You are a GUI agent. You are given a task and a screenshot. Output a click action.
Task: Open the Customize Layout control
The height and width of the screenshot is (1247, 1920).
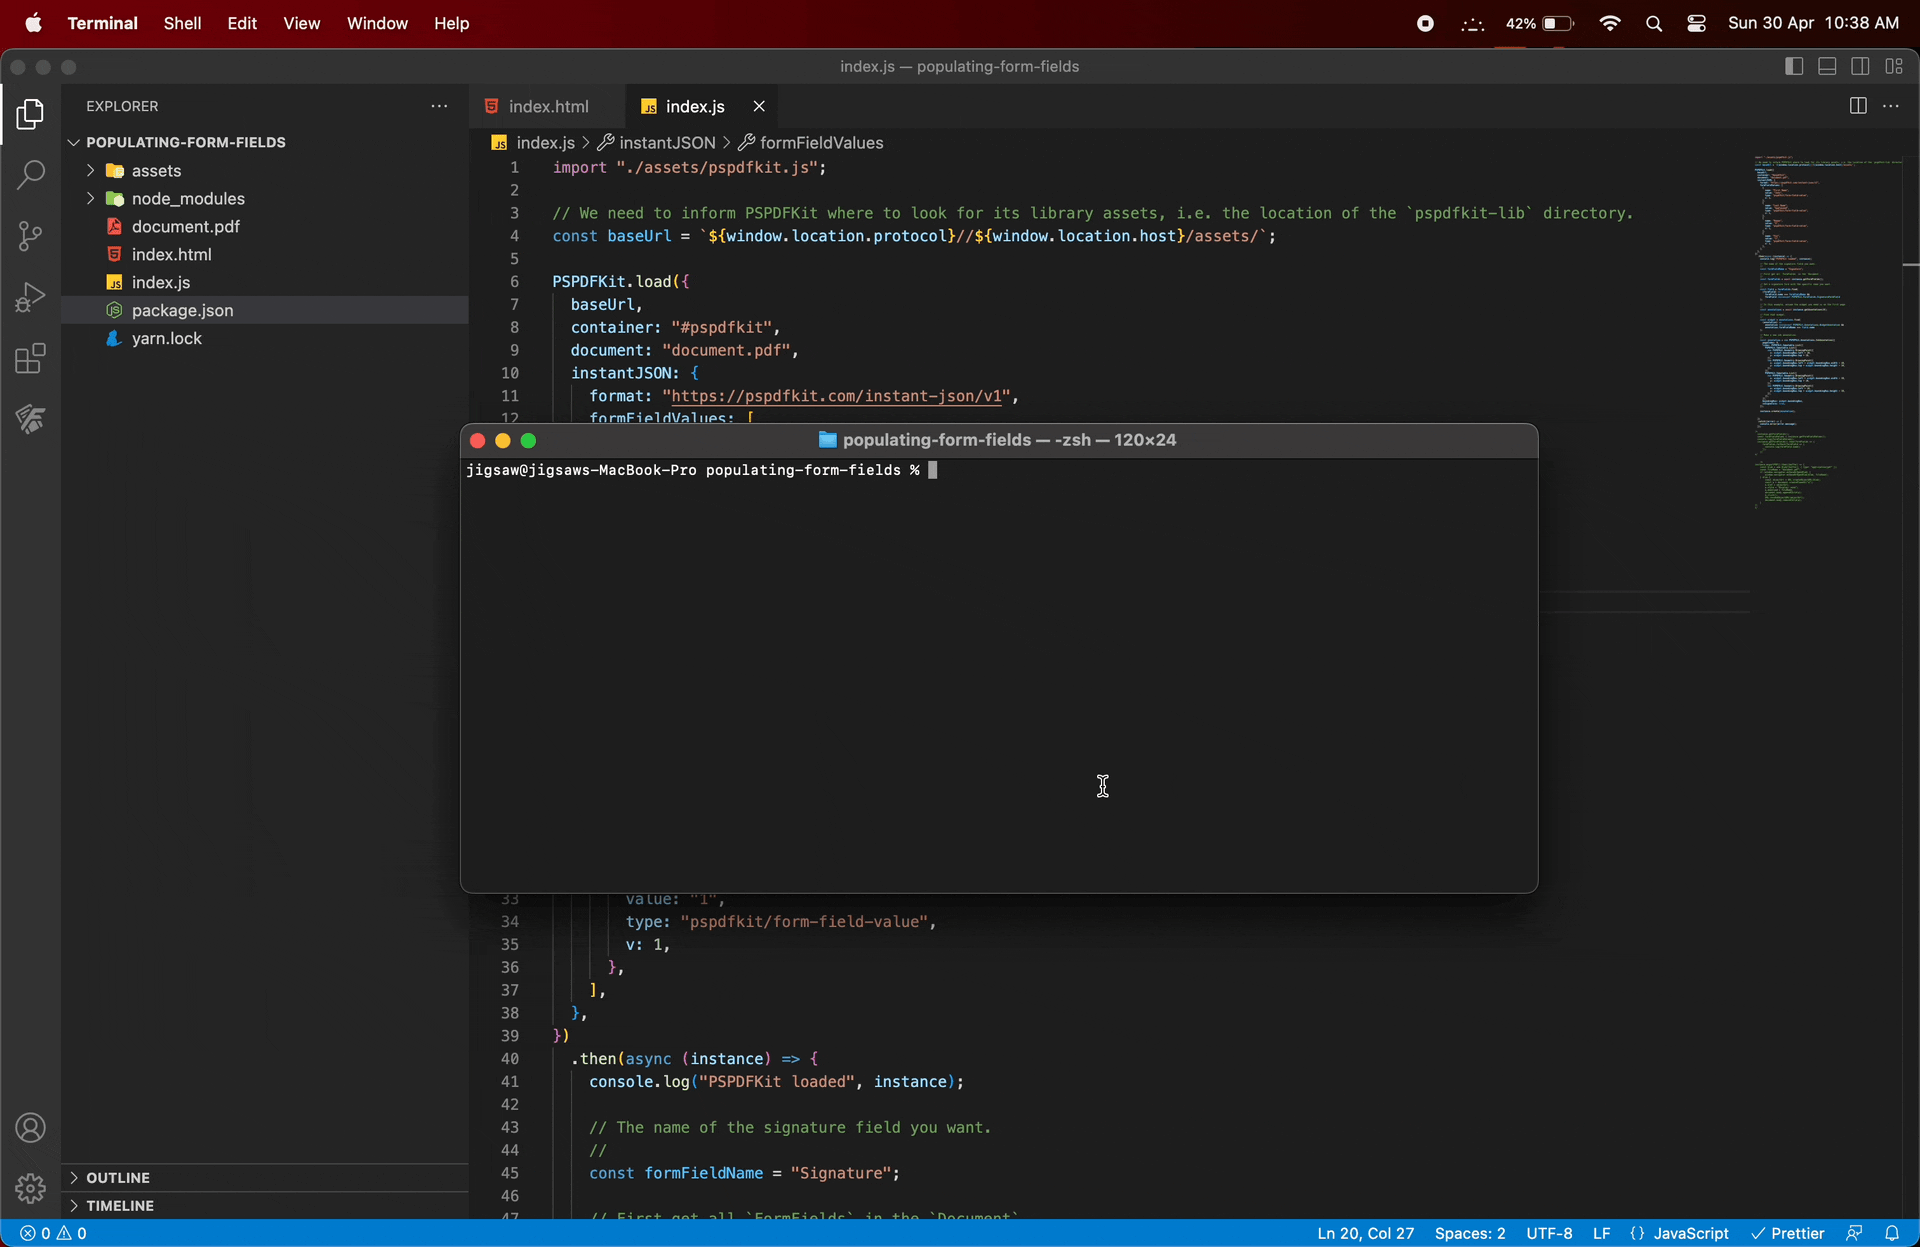point(1896,66)
